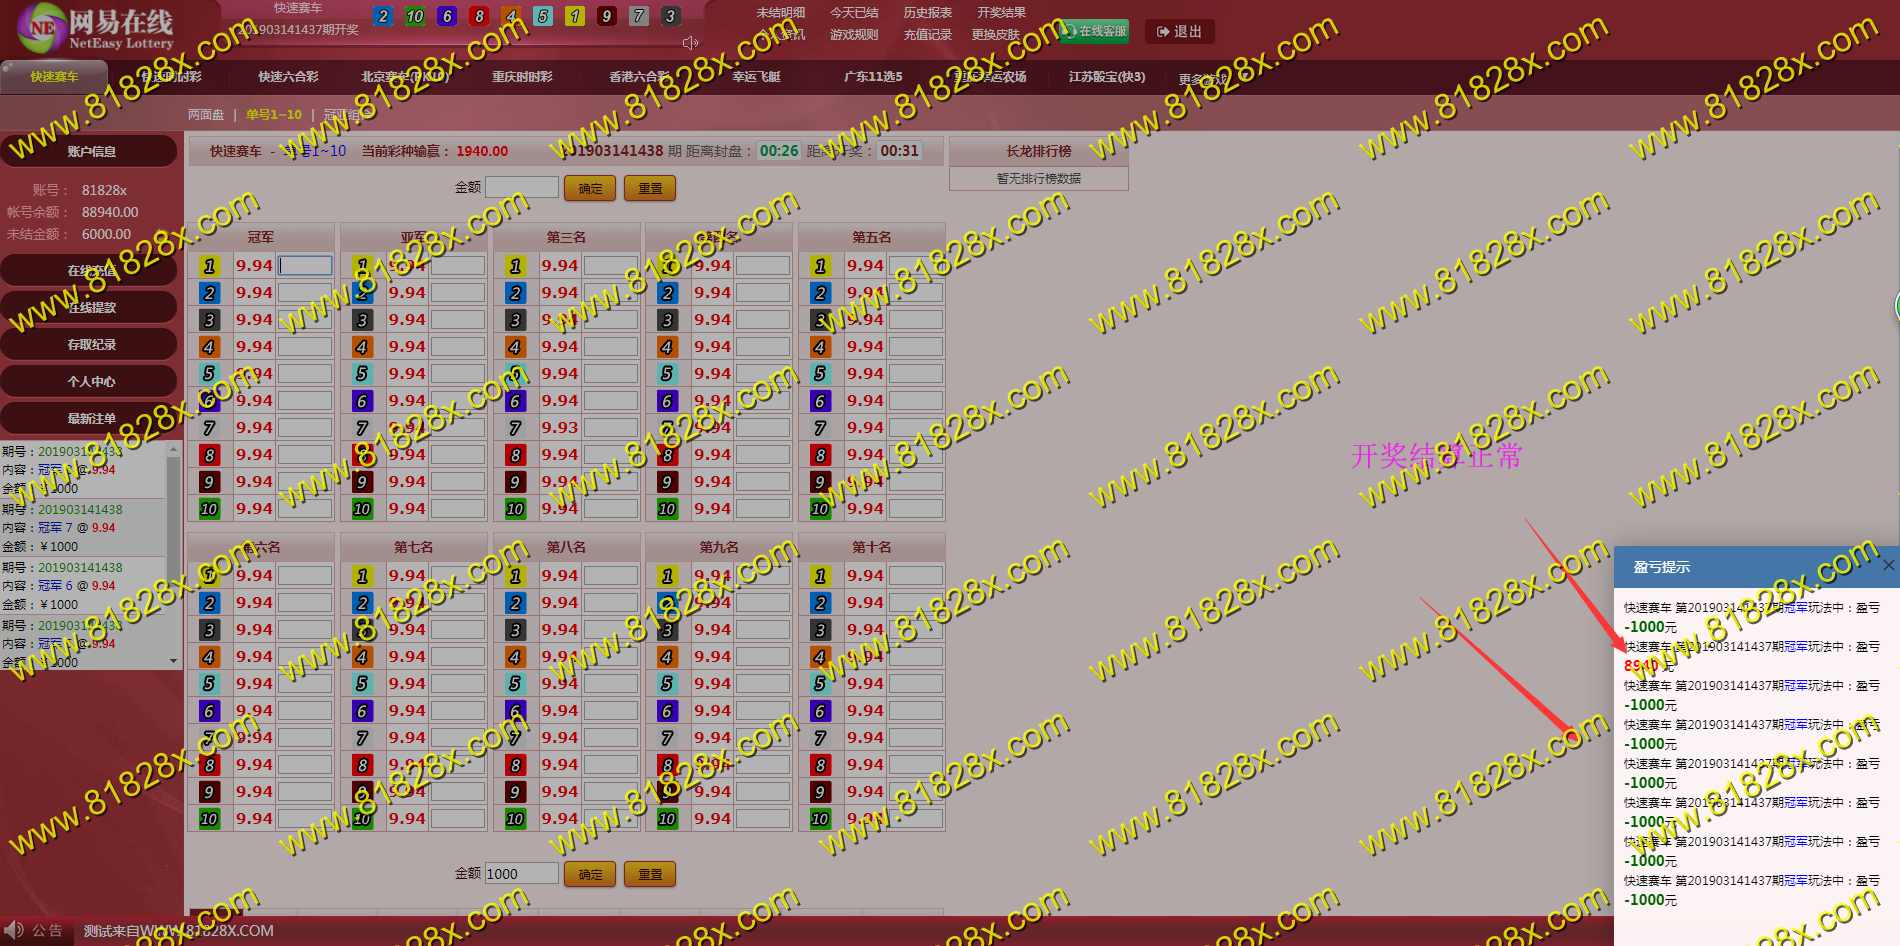The image size is (1900, 946).
Task: Open 个人中心 in sidebar
Action: pyautogui.click(x=91, y=381)
